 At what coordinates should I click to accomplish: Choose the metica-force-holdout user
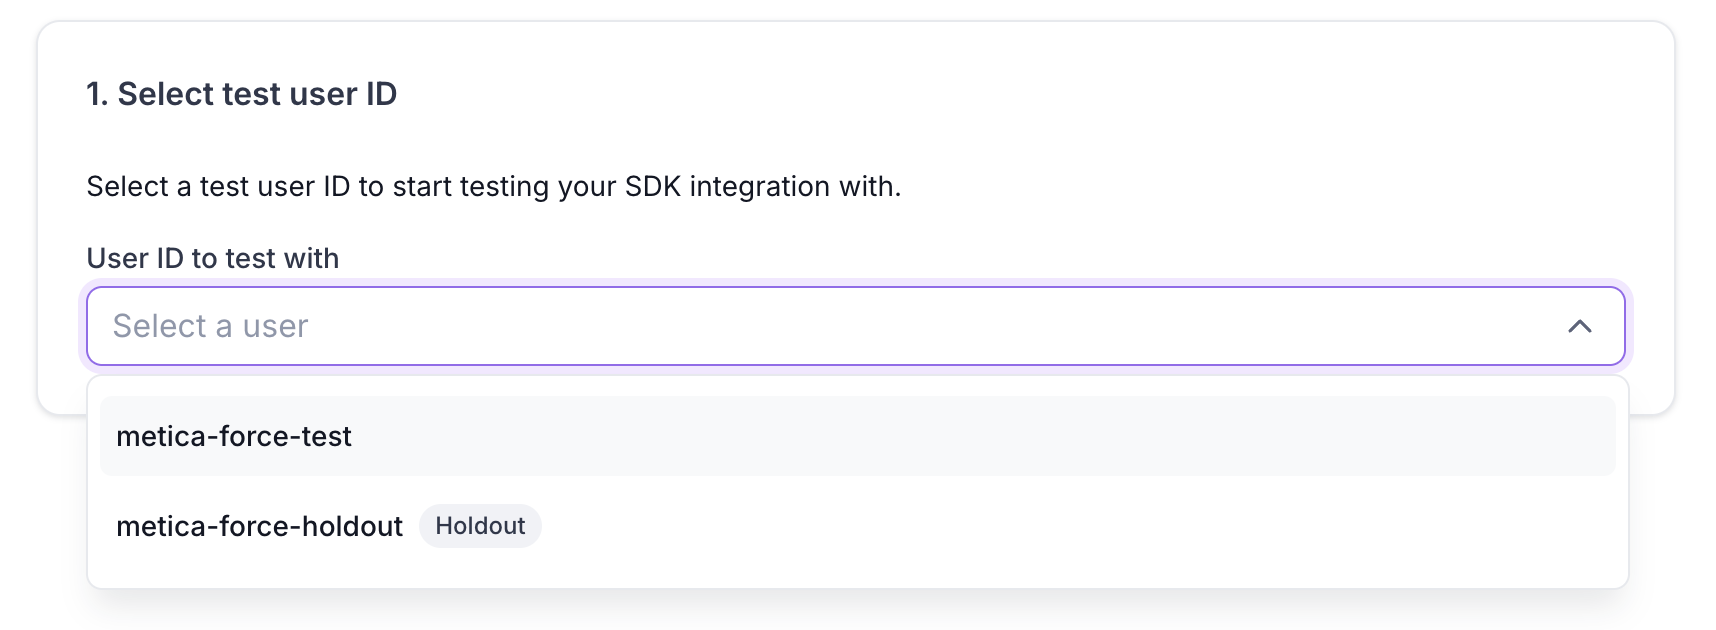click(x=259, y=527)
